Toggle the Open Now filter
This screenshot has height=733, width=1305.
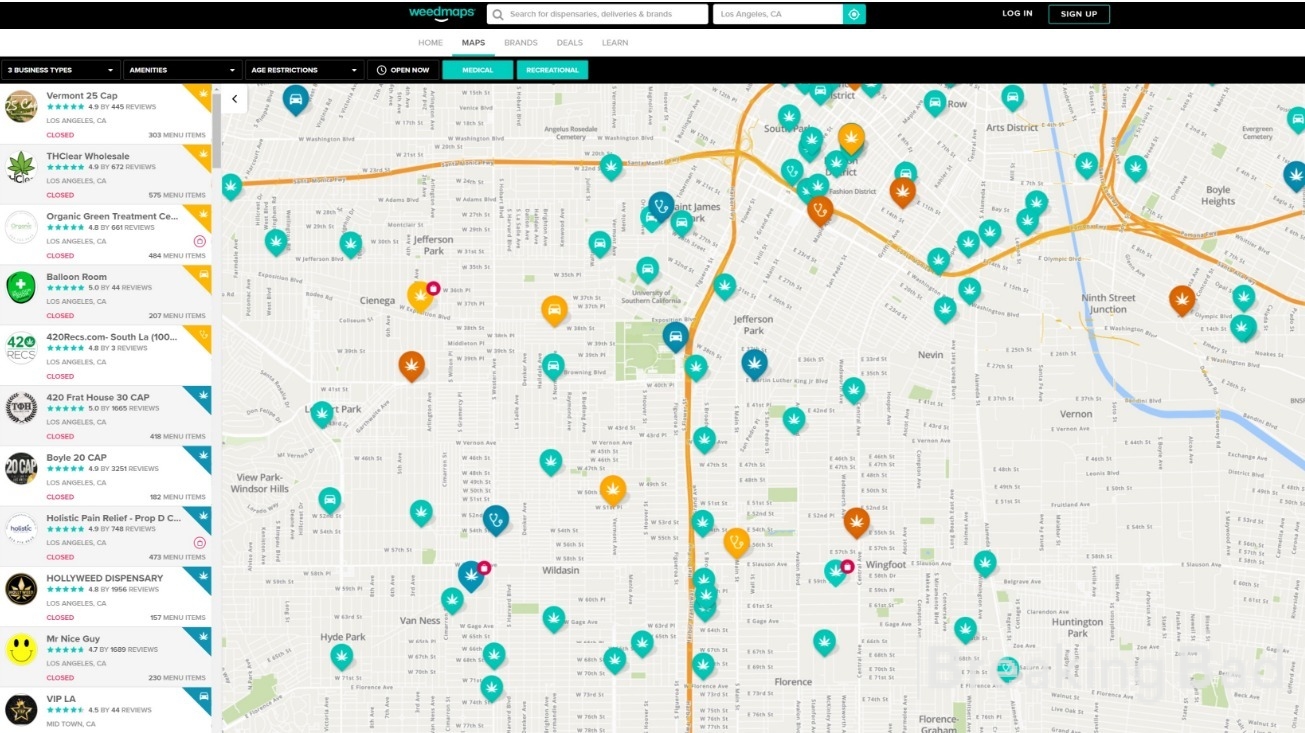tap(403, 70)
